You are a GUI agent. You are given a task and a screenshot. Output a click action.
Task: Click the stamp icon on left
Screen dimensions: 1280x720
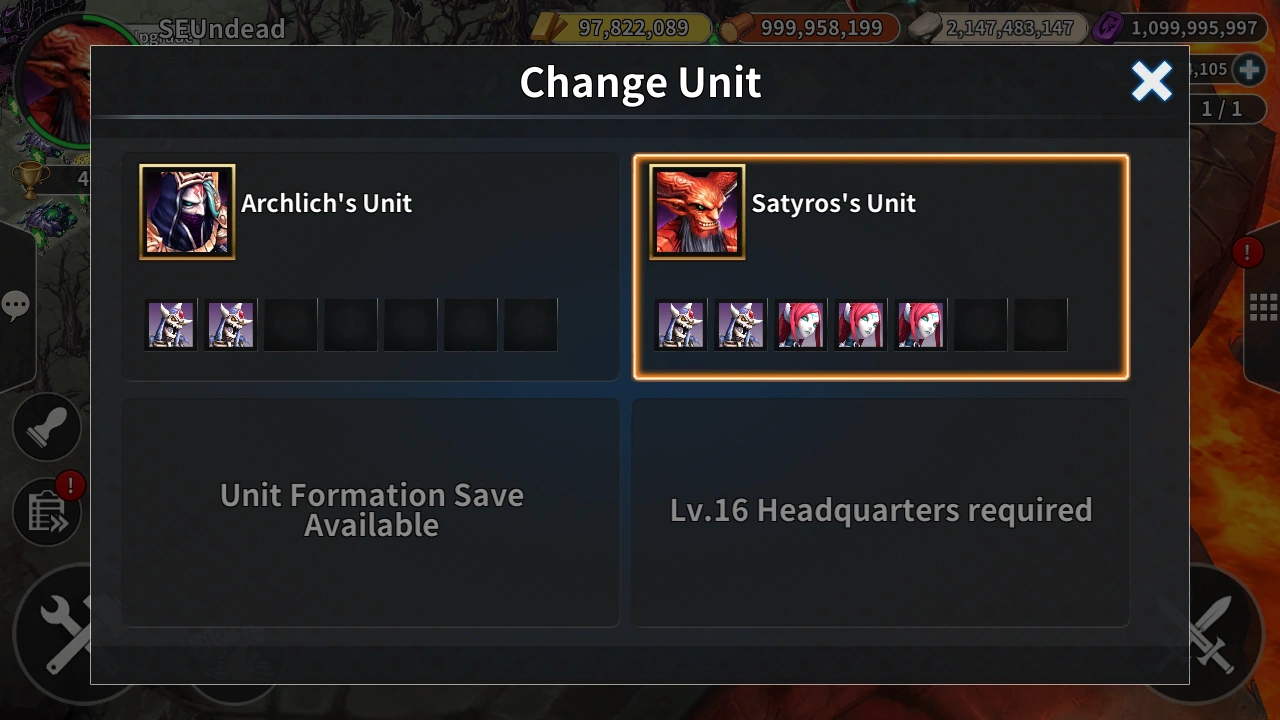pyautogui.click(x=47, y=427)
